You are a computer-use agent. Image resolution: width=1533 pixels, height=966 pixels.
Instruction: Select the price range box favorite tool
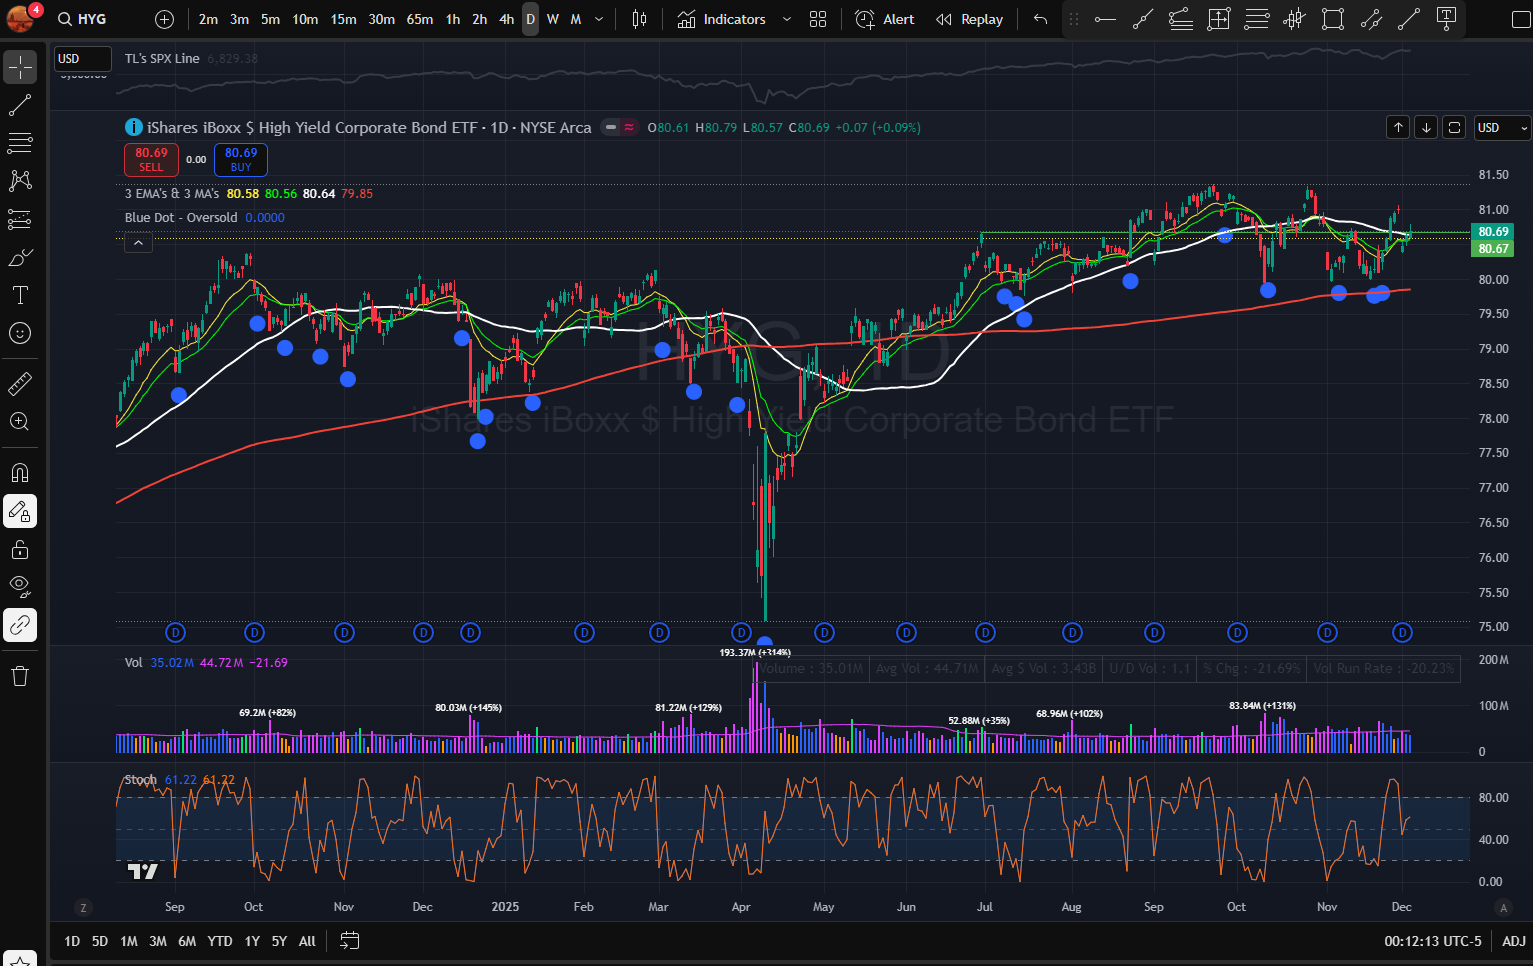tap(1219, 19)
